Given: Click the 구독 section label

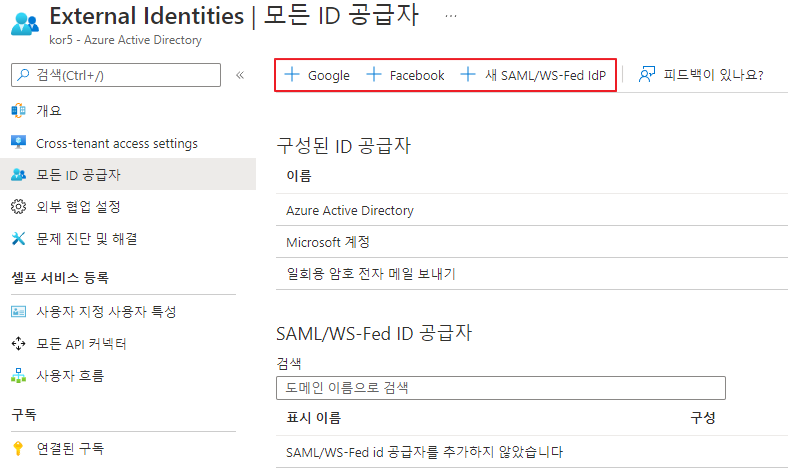Looking at the screenshot, I should pyautogui.click(x=24, y=415).
